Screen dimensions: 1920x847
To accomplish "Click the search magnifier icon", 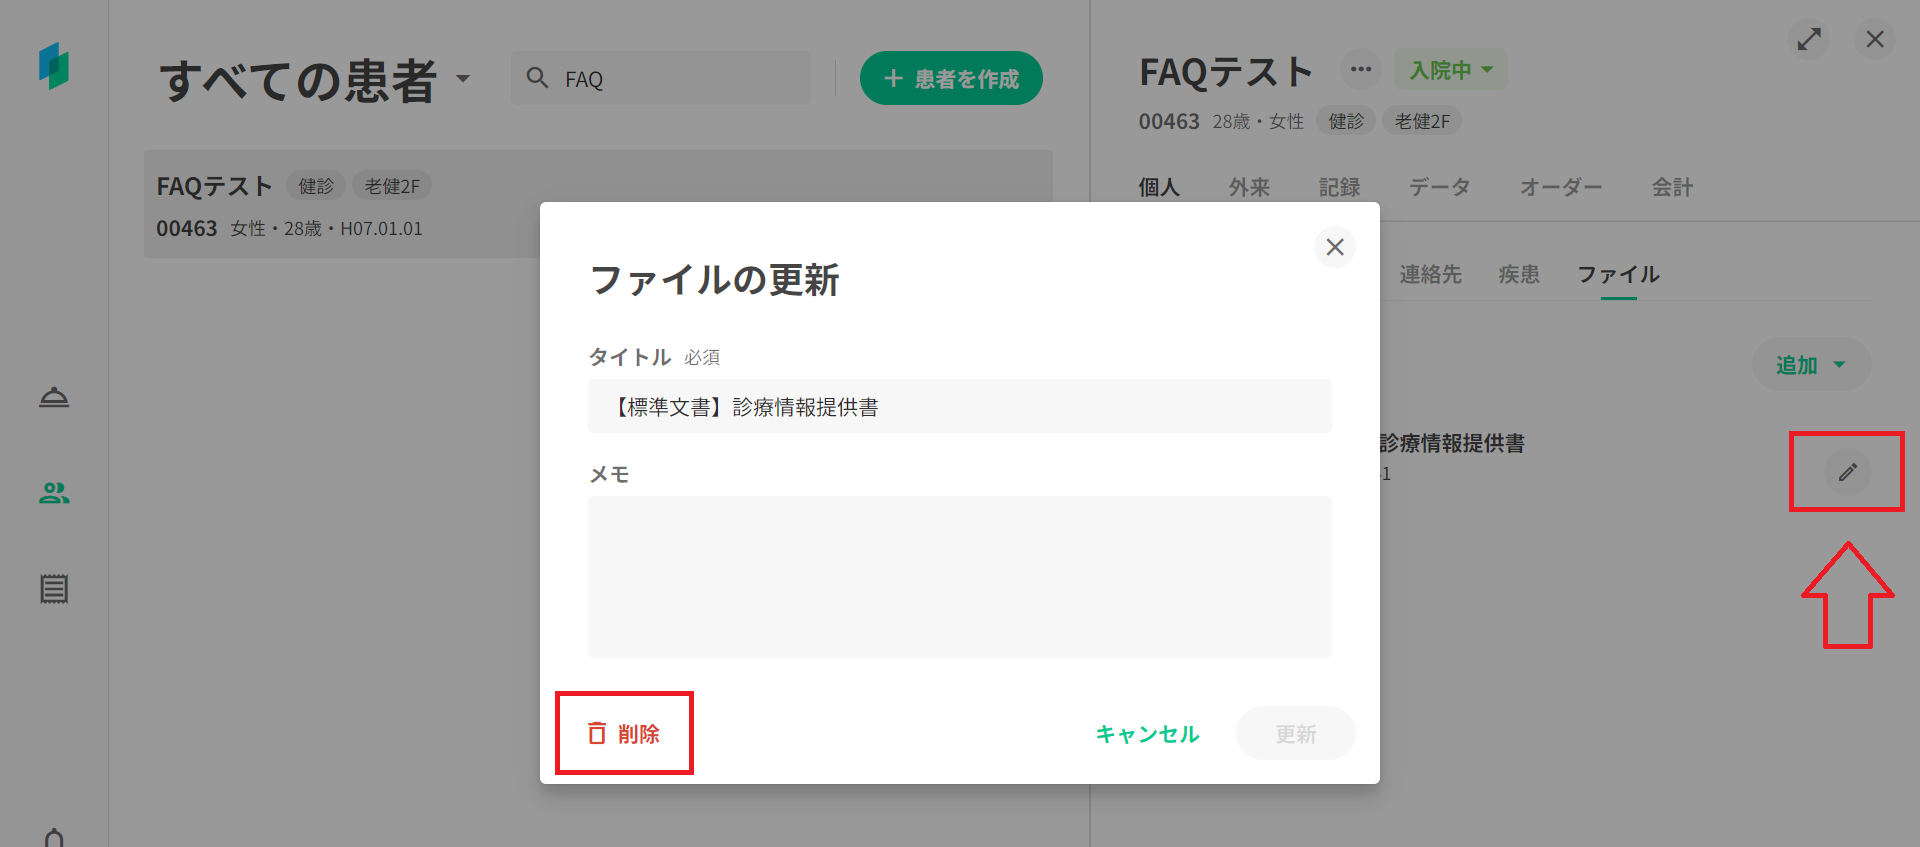I will click(x=537, y=78).
